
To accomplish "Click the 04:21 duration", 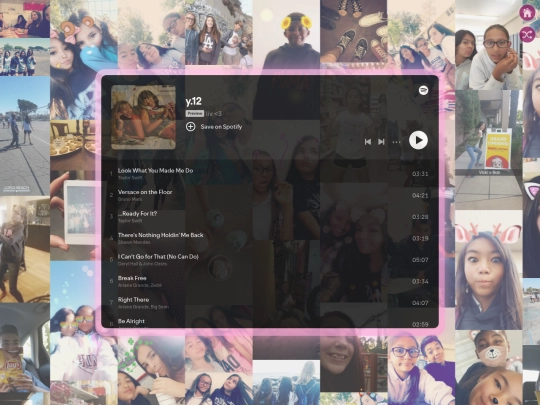I will pyautogui.click(x=420, y=196).
